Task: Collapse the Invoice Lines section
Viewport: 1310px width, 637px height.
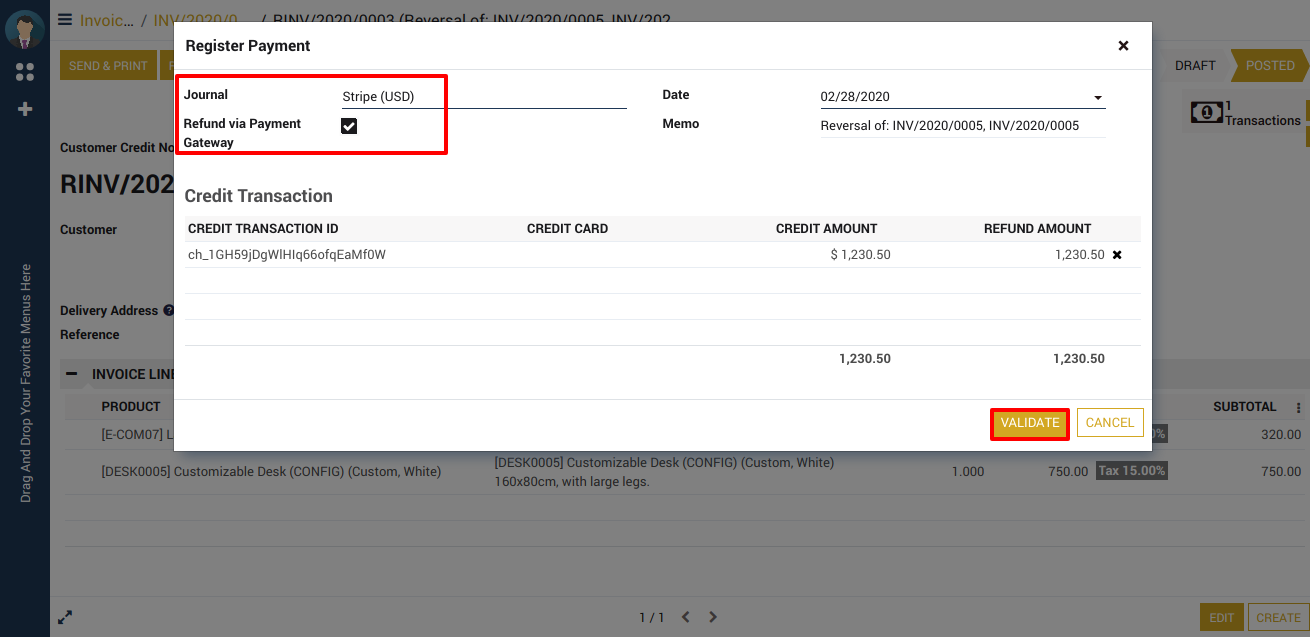Action: (x=71, y=374)
